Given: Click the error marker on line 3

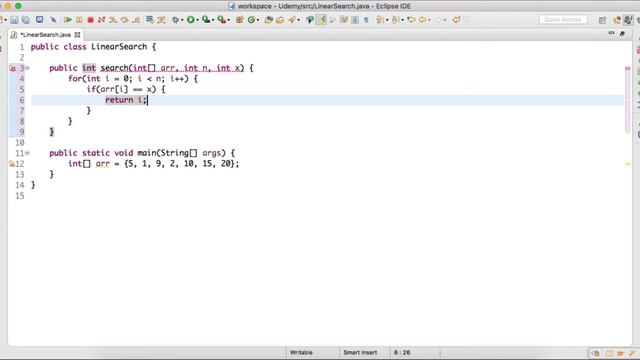Looking at the screenshot, I should pyautogui.click(x=12, y=68).
